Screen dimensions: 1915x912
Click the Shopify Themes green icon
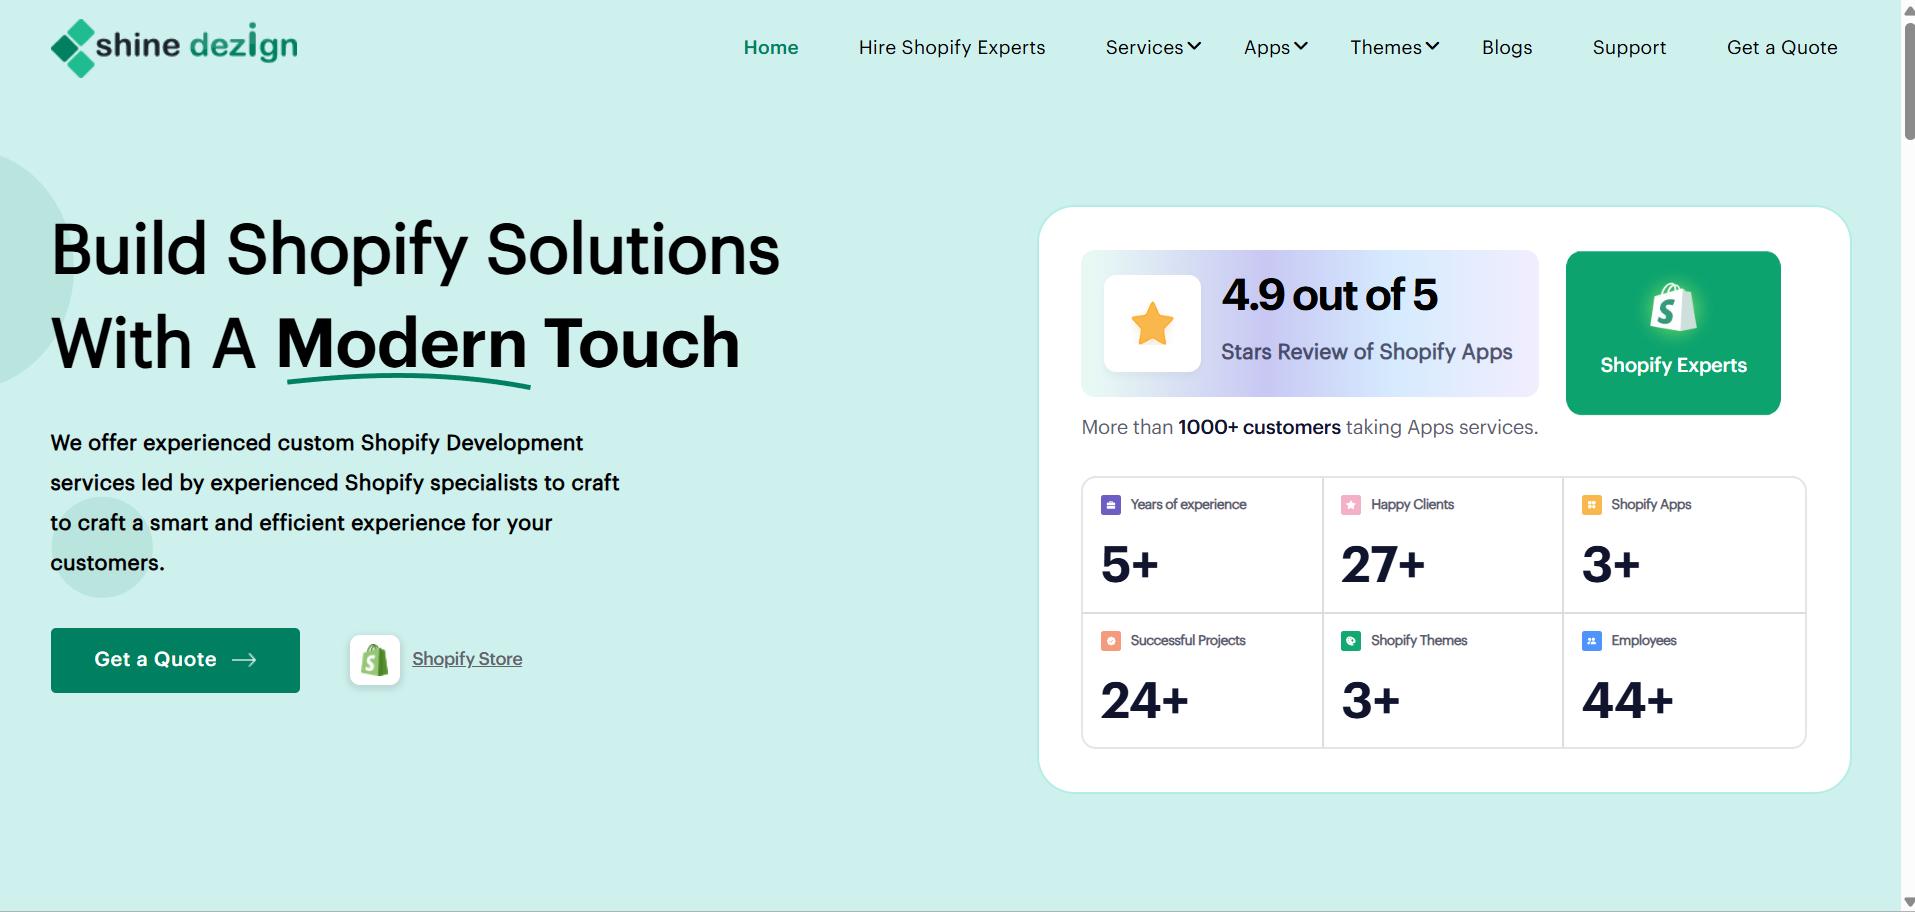pos(1350,641)
